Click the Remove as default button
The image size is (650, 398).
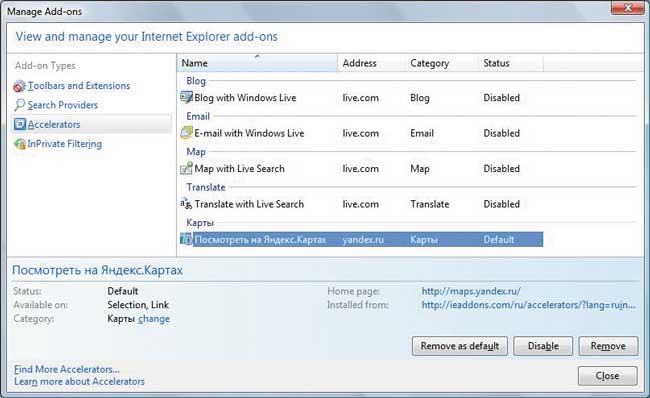460,346
